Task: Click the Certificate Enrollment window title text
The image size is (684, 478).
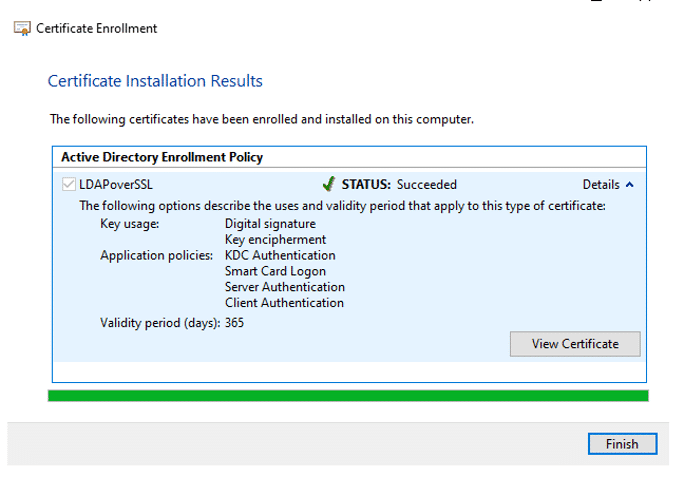Action: [x=97, y=28]
